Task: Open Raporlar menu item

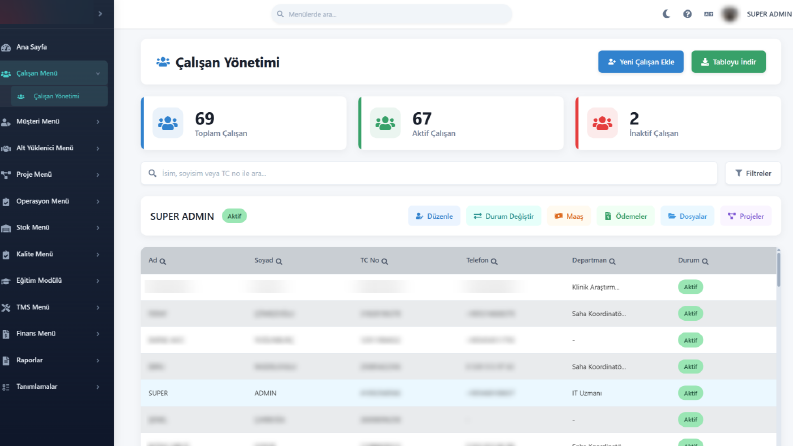Action: [x=54, y=360]
